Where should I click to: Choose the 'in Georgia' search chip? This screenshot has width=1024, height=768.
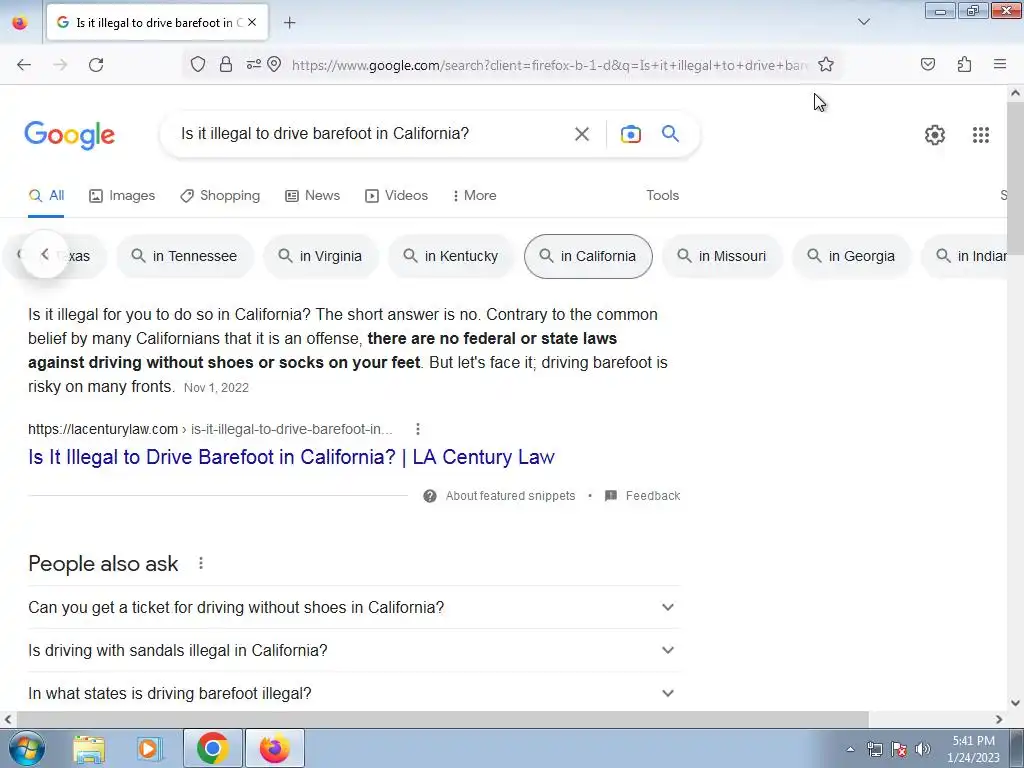852,256
